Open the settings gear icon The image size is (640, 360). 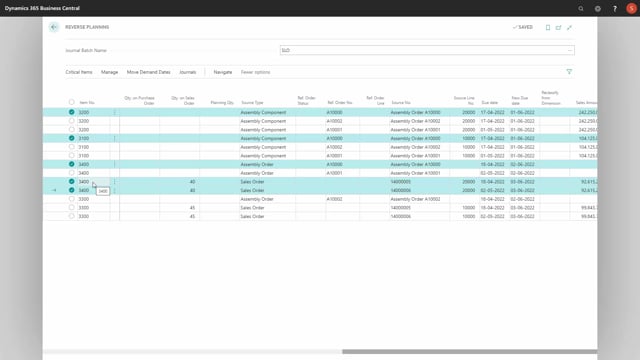(598, 9)
